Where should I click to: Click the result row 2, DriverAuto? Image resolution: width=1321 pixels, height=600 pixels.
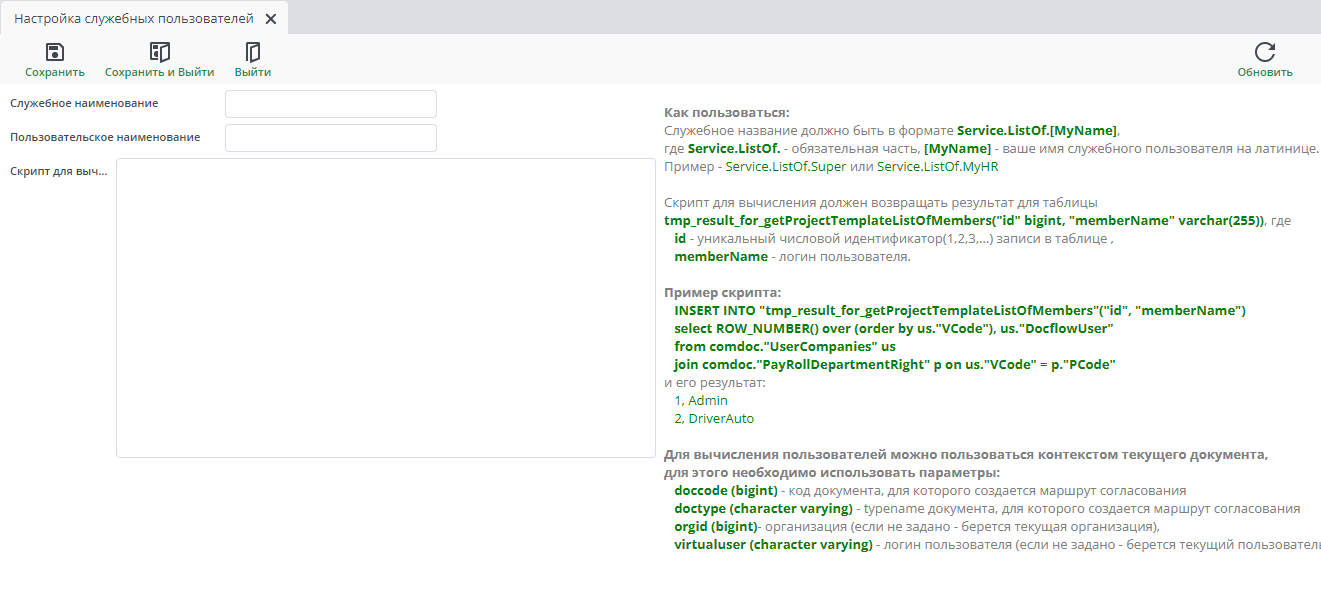[x=714, y=419]
